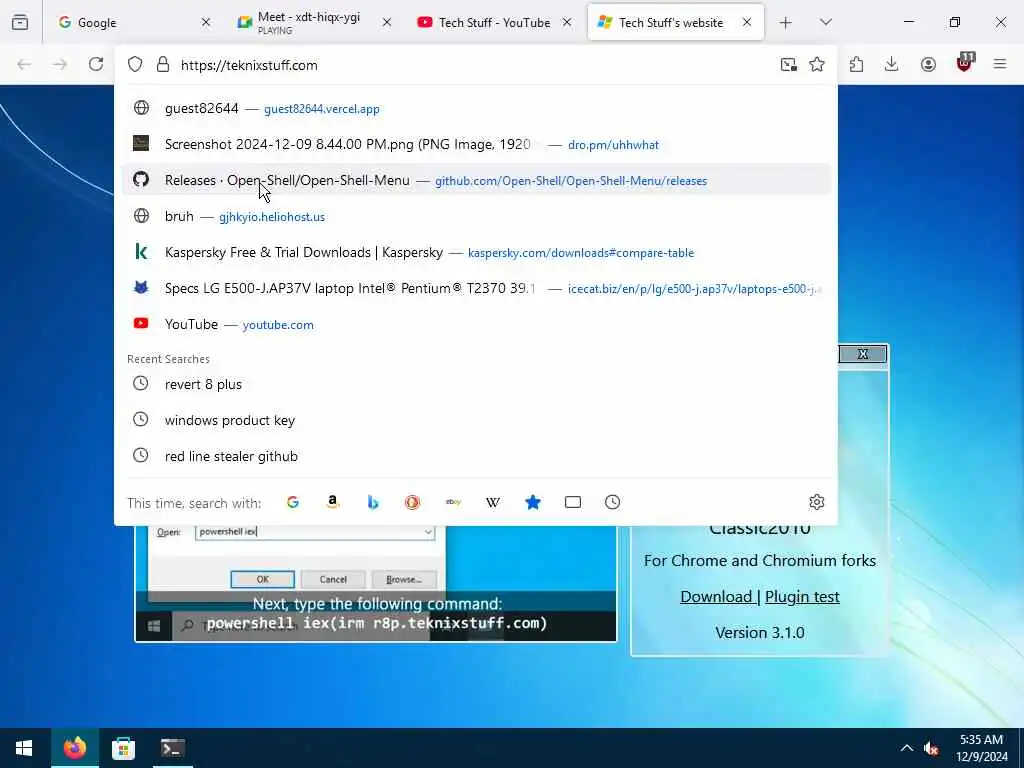Viewport: 1024px width, 768px height.
Task: Open the Run dialog command dropdown arrow
Action: pyautogui.click(x=428, y=532)
